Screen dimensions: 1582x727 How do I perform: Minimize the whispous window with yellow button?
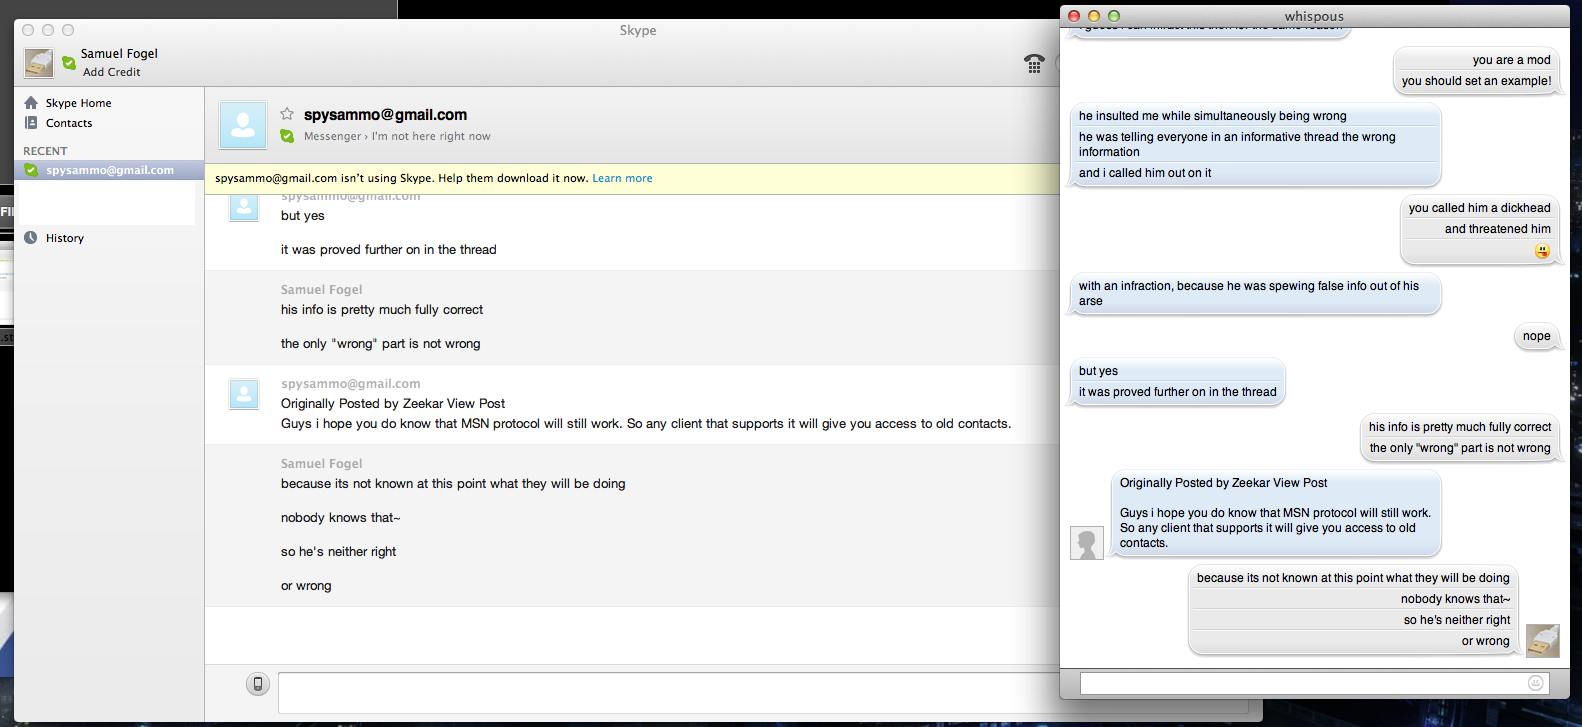1094,16
